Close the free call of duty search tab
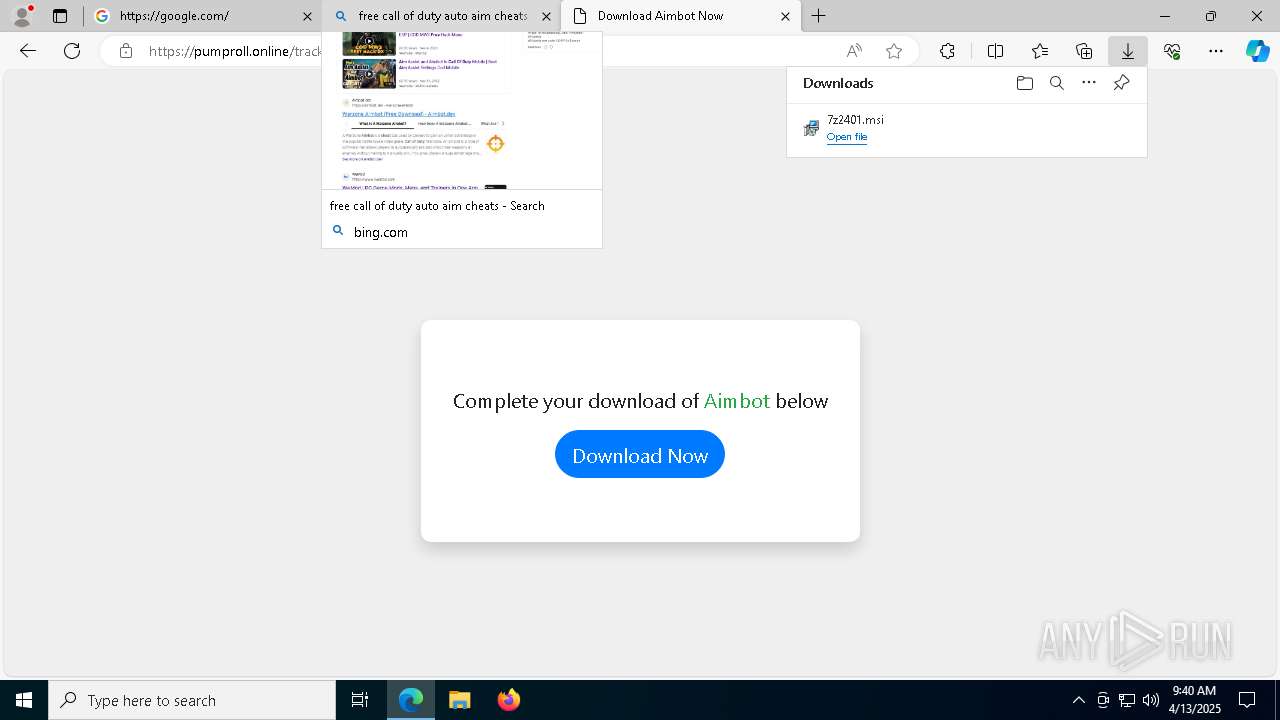This screenshot has width=1280, height=720. coord(546,16)
